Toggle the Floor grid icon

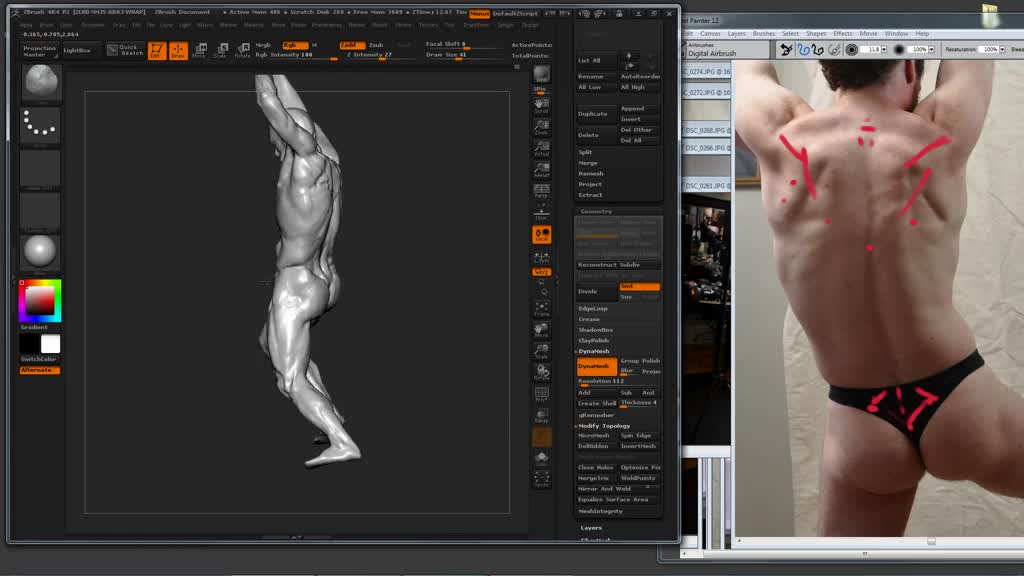541,213
